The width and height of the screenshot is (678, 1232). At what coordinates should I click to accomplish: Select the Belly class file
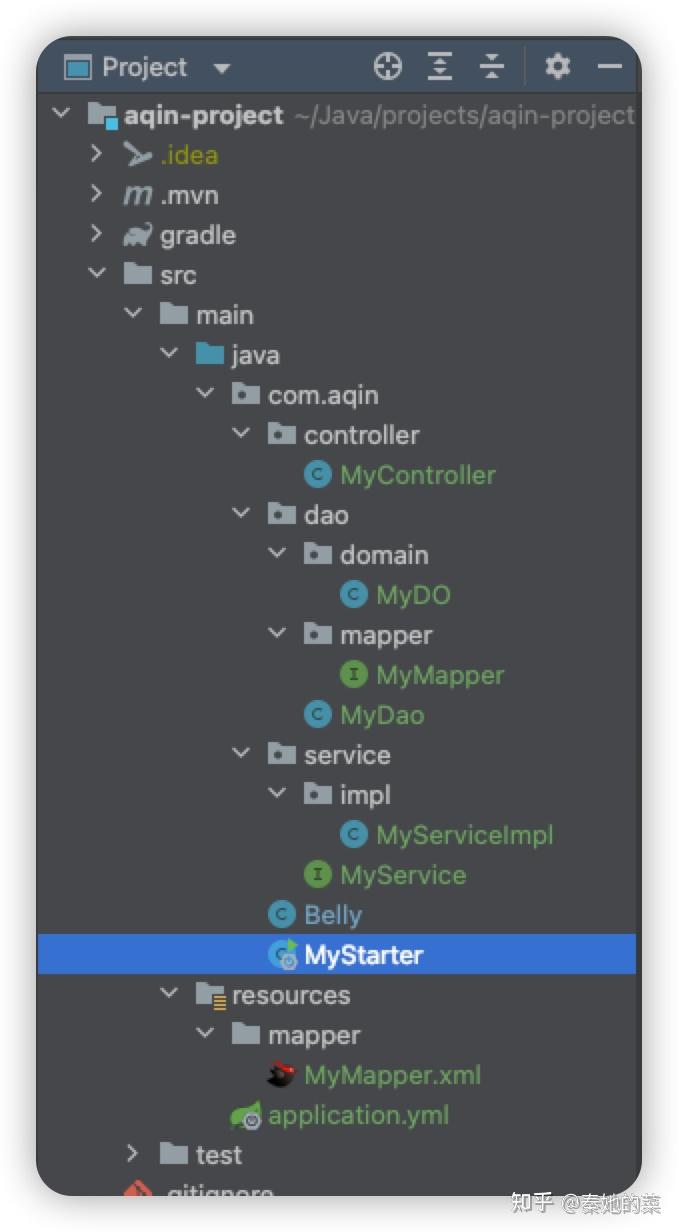click(x=332, y=915)
